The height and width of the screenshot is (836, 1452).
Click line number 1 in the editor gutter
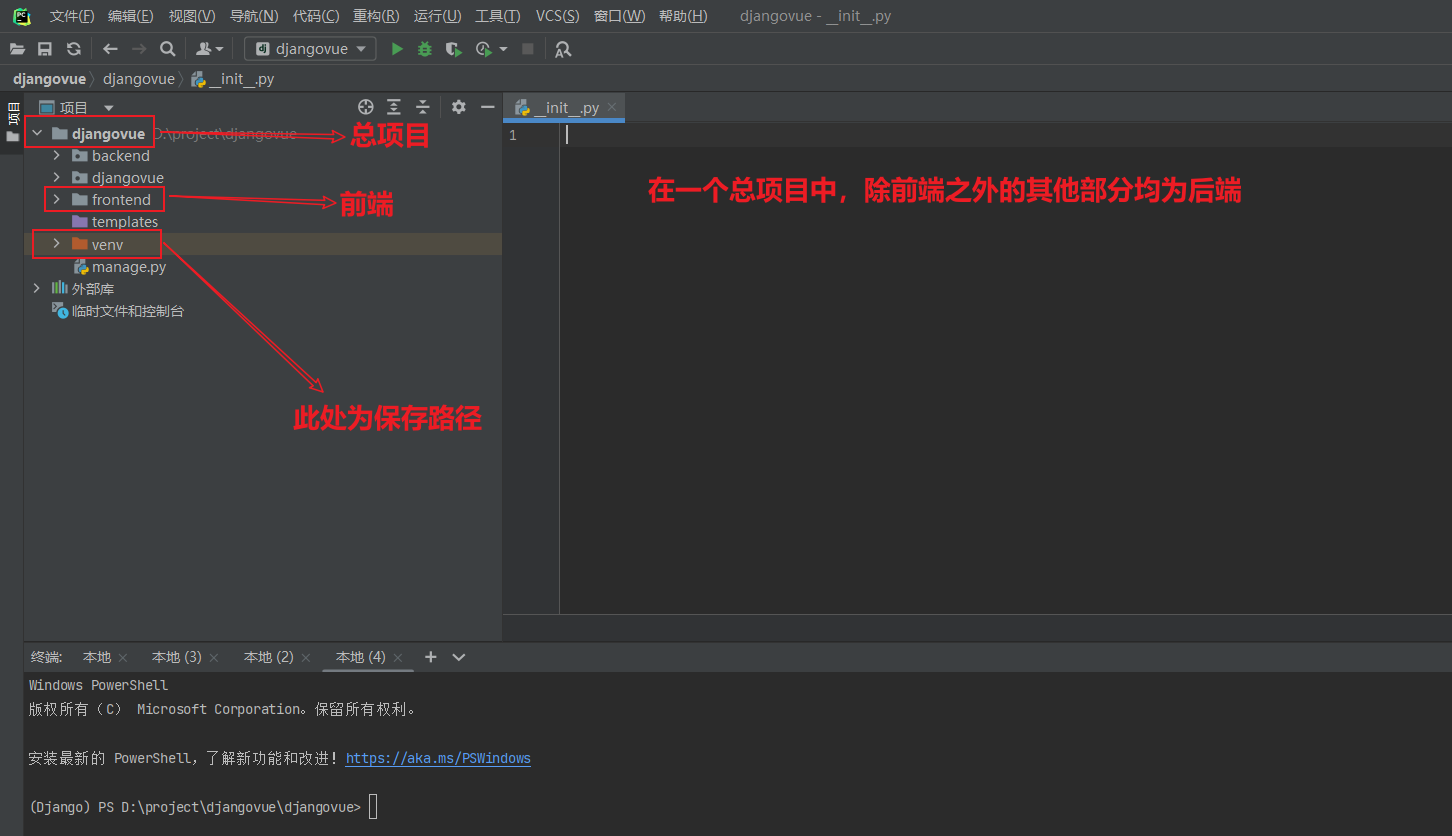coord(513,134)
